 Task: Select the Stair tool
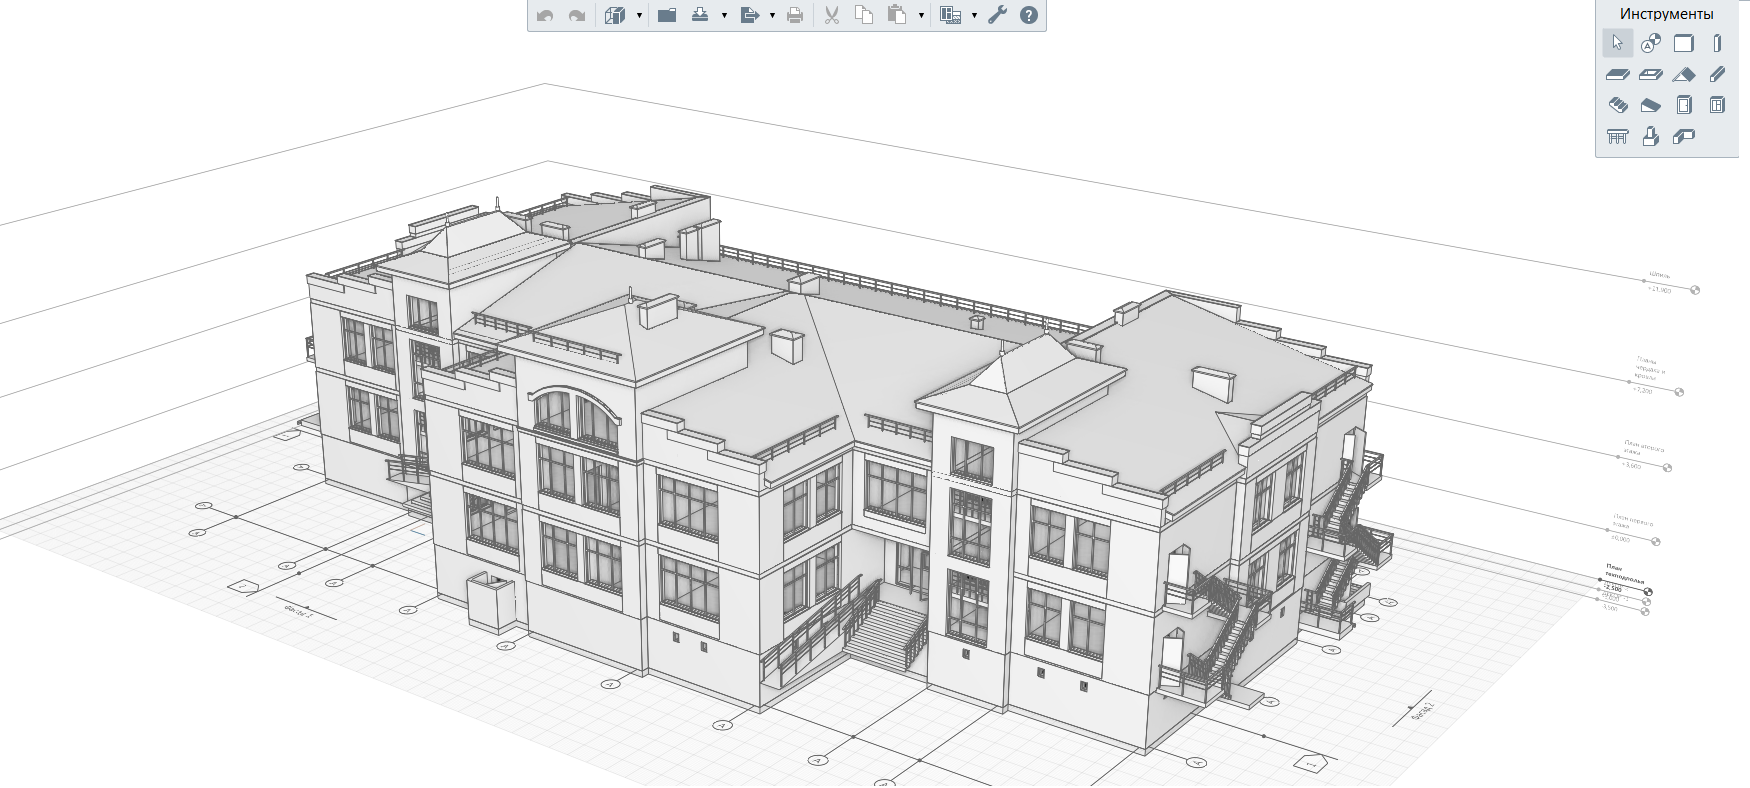coord(1617,105)
